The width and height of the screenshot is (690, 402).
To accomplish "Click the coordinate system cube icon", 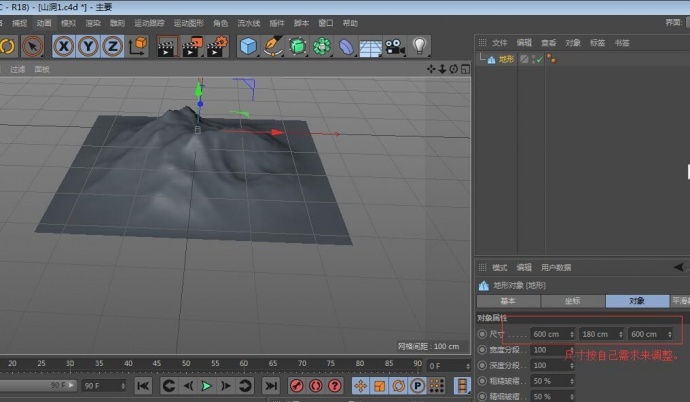I will click(x=138, y=46).
